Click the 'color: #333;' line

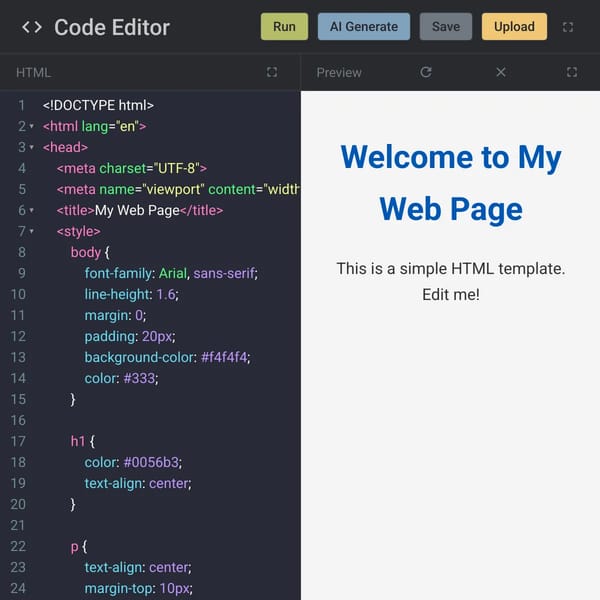tap(121, 378)
